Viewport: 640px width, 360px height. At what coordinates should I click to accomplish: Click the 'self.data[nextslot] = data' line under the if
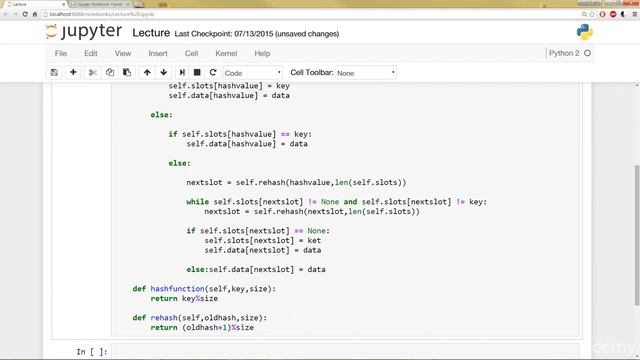click(263, 251)
